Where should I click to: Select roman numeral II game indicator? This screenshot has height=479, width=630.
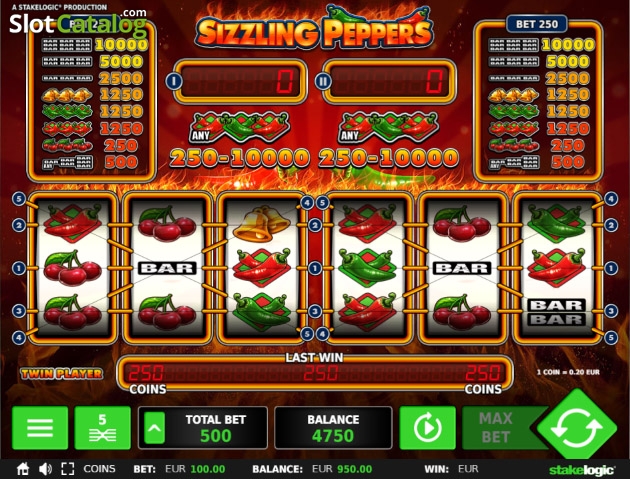(x=323, y=81)
